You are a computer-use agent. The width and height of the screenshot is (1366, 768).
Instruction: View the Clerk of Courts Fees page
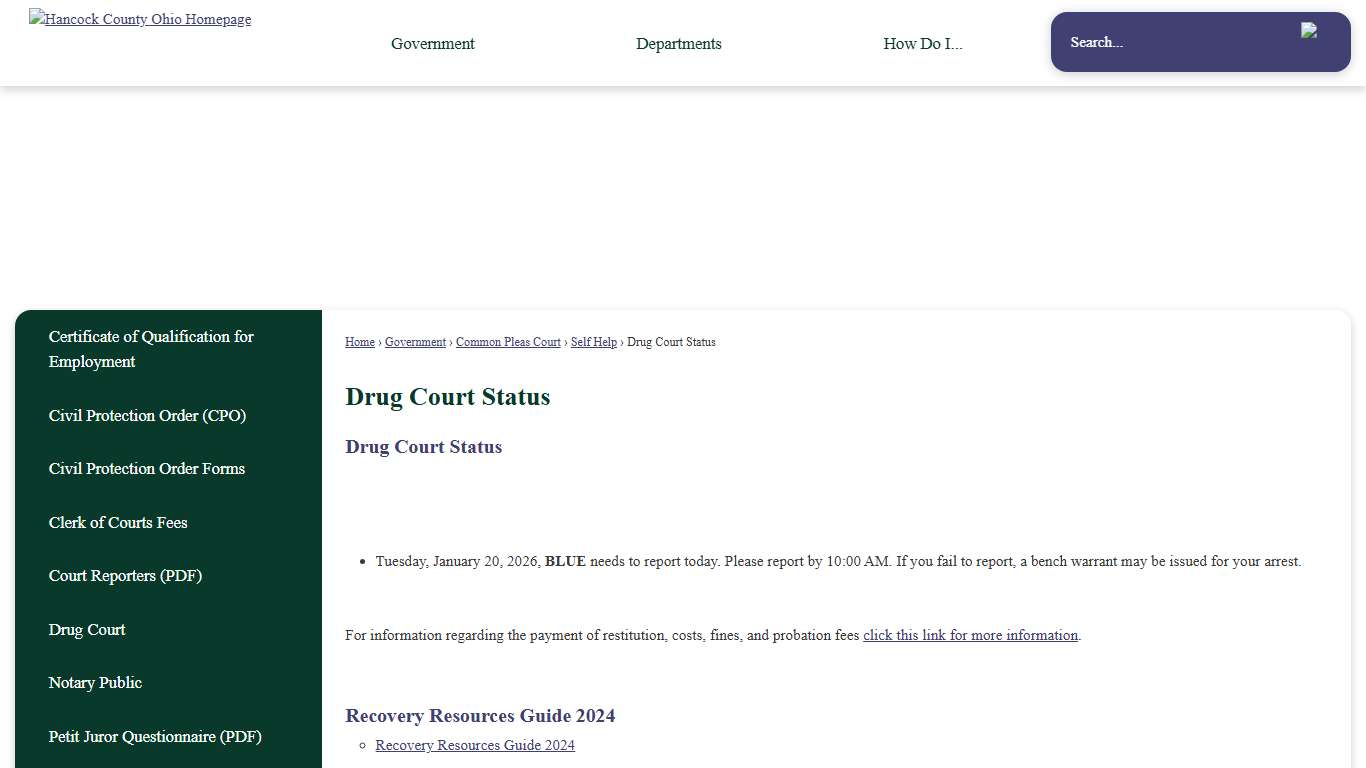(118, 523)
